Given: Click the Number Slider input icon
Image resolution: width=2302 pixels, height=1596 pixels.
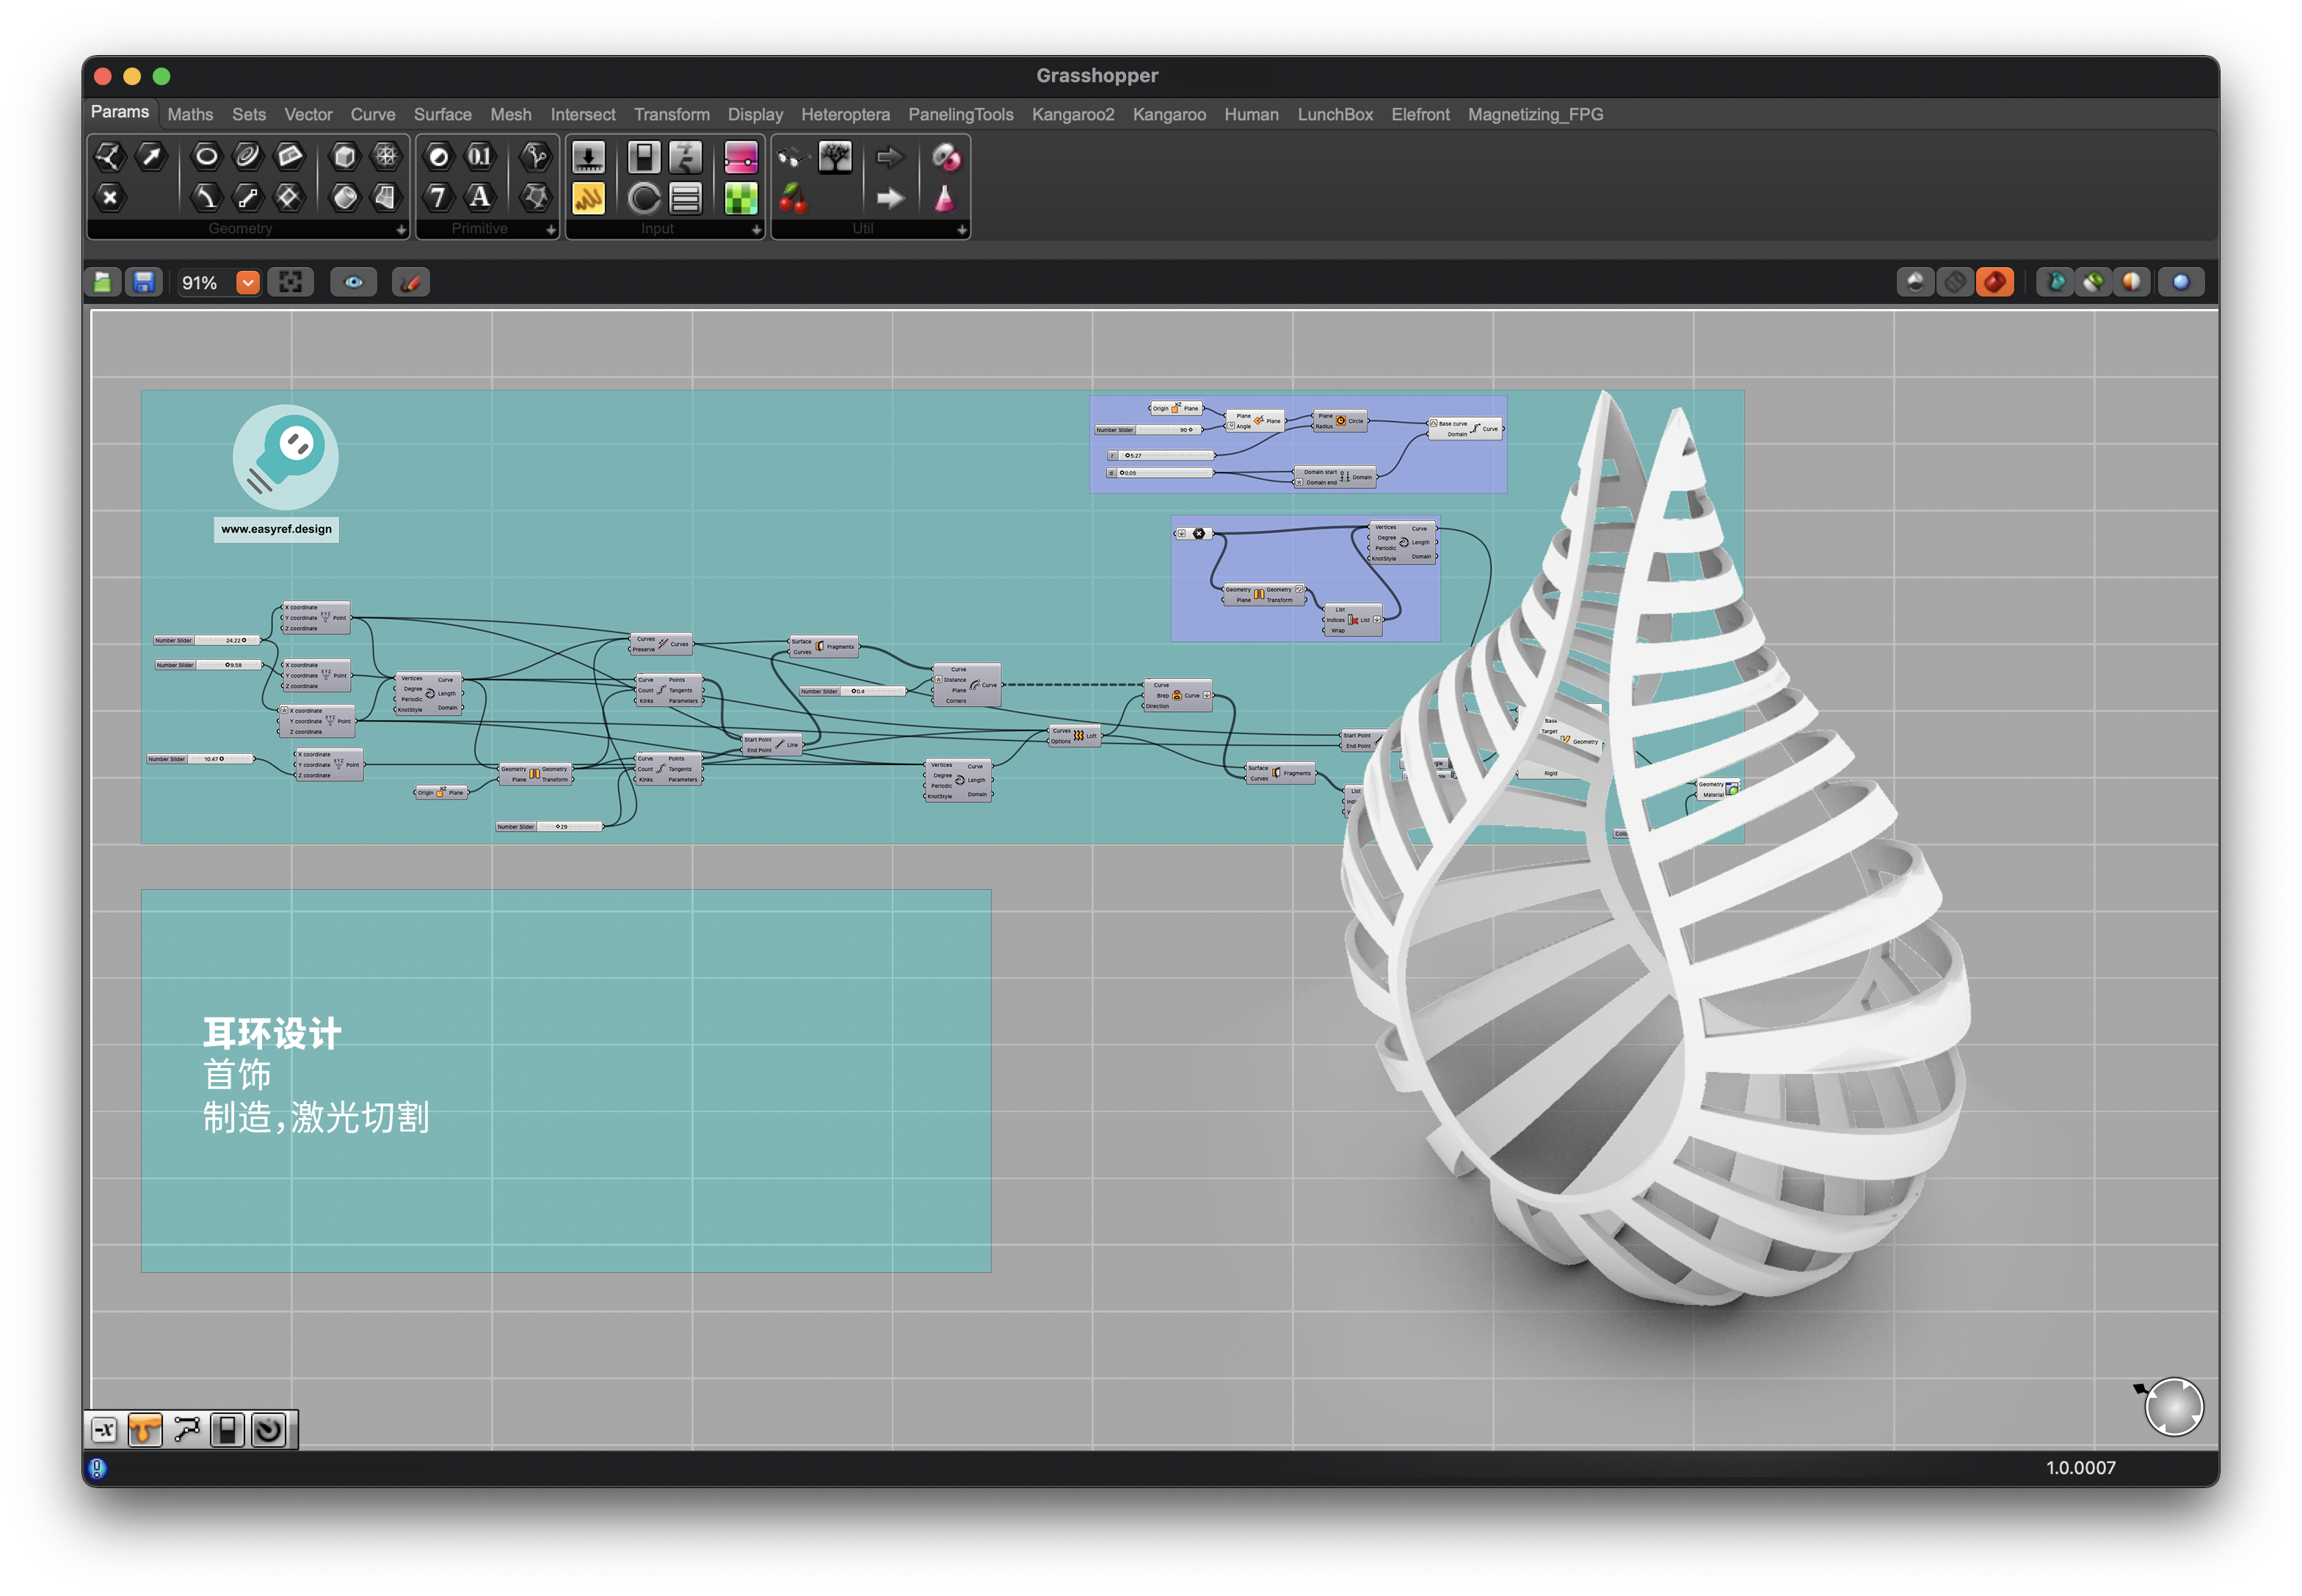Looking at the screenshot, I should pyautogui.click(x=587, y=157).
